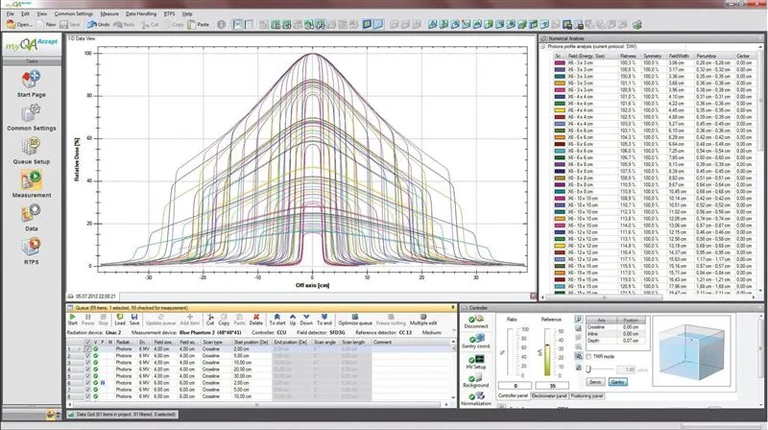768x430 pixels.
Task: Save the queue with the Save icon
Action: (134, 320)
